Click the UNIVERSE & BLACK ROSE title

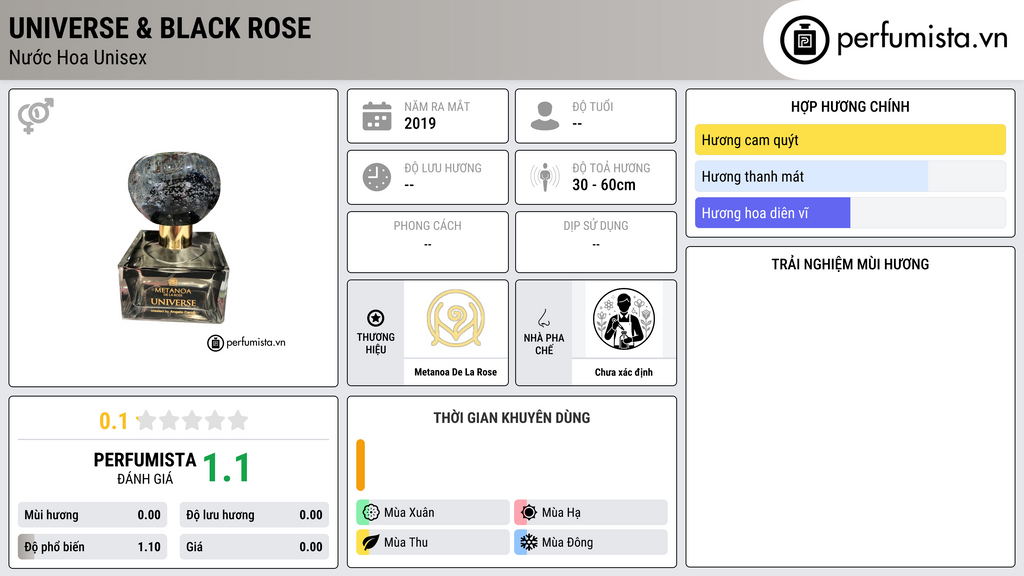pos(160,28)
